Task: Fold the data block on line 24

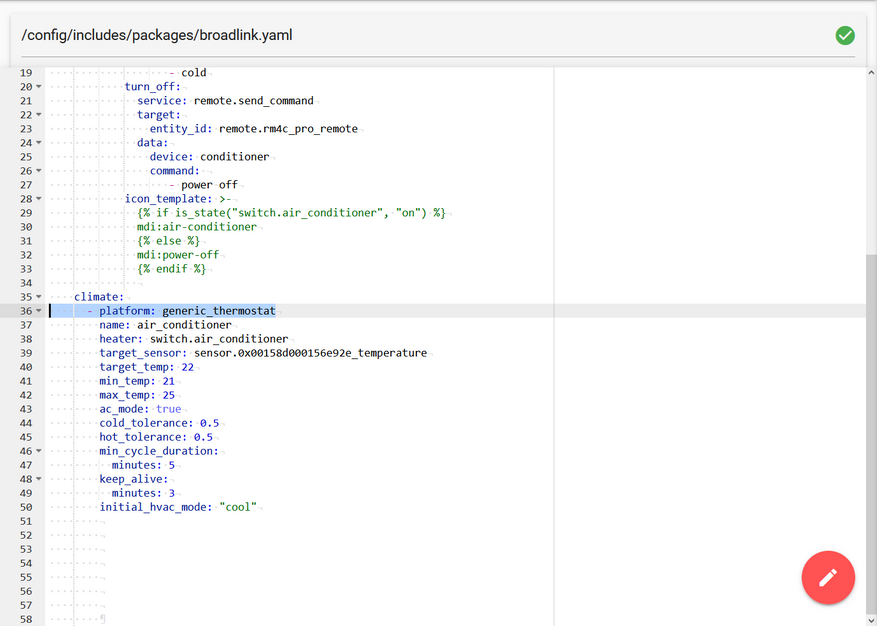Action: (39, 143)
